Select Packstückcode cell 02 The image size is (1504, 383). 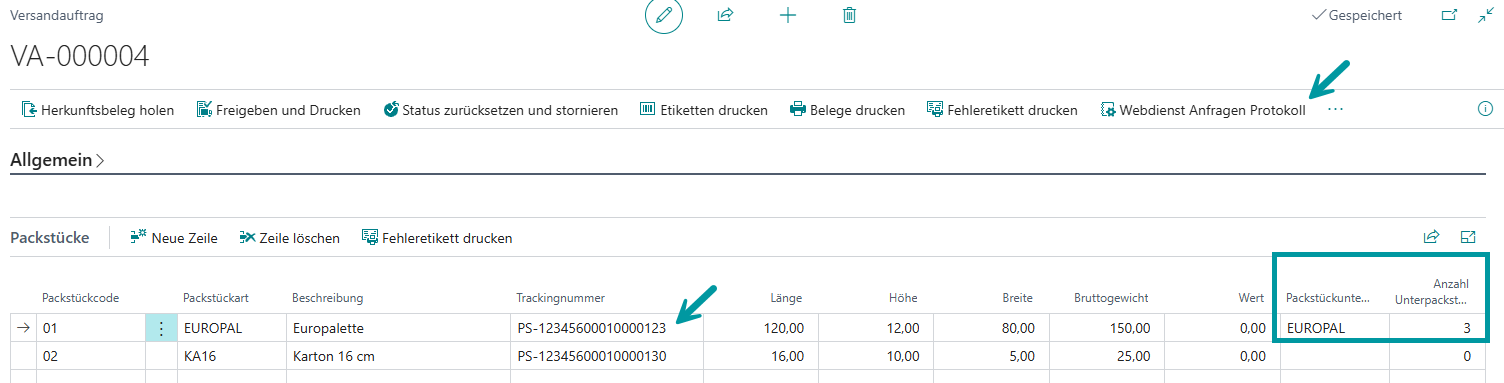click(x=90, y=356)
